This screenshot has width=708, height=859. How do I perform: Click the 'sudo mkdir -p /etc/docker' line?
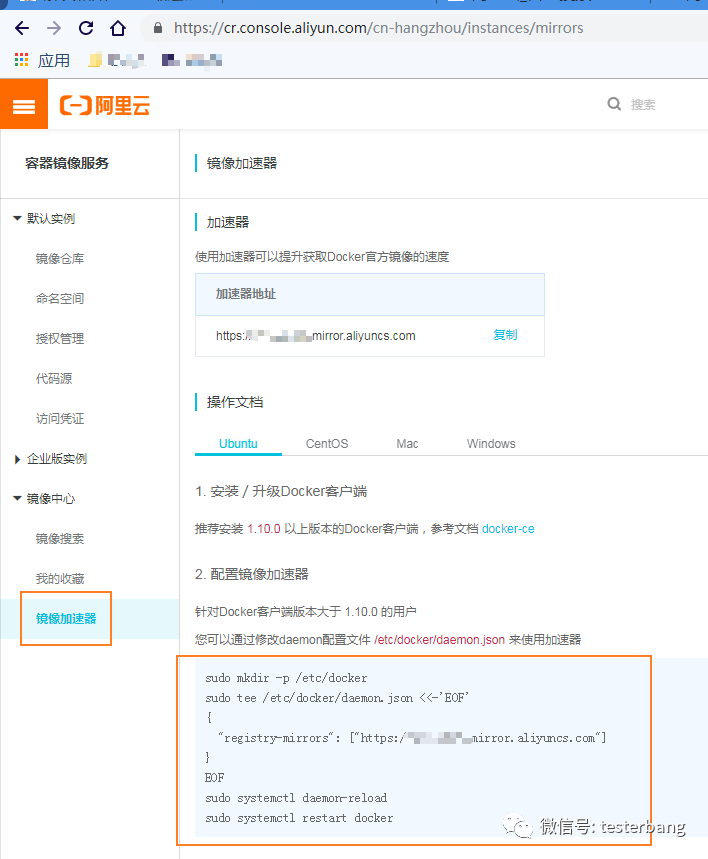click(x=286, y=678)
